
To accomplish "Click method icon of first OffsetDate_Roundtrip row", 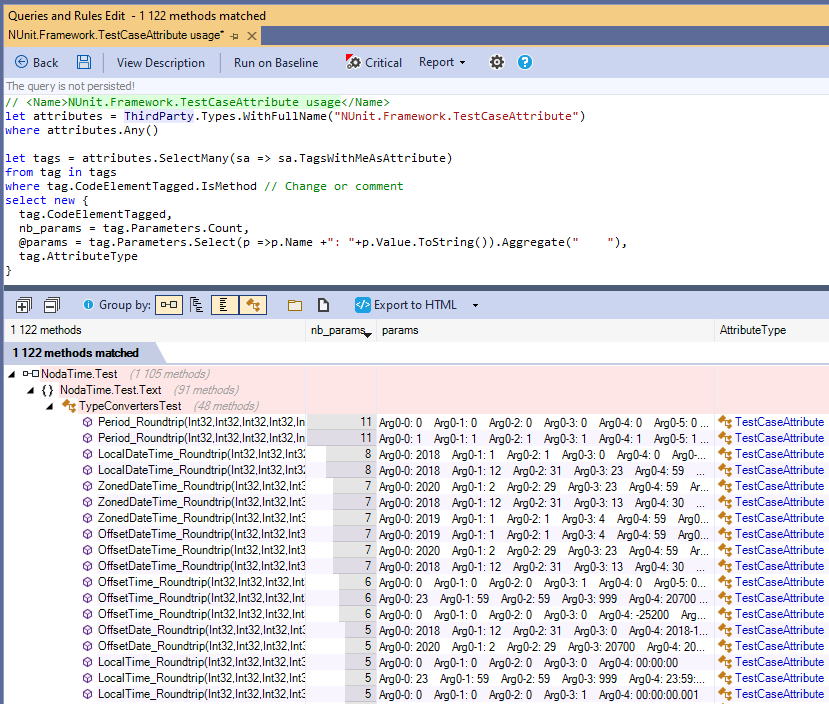I will pos(88,630).
